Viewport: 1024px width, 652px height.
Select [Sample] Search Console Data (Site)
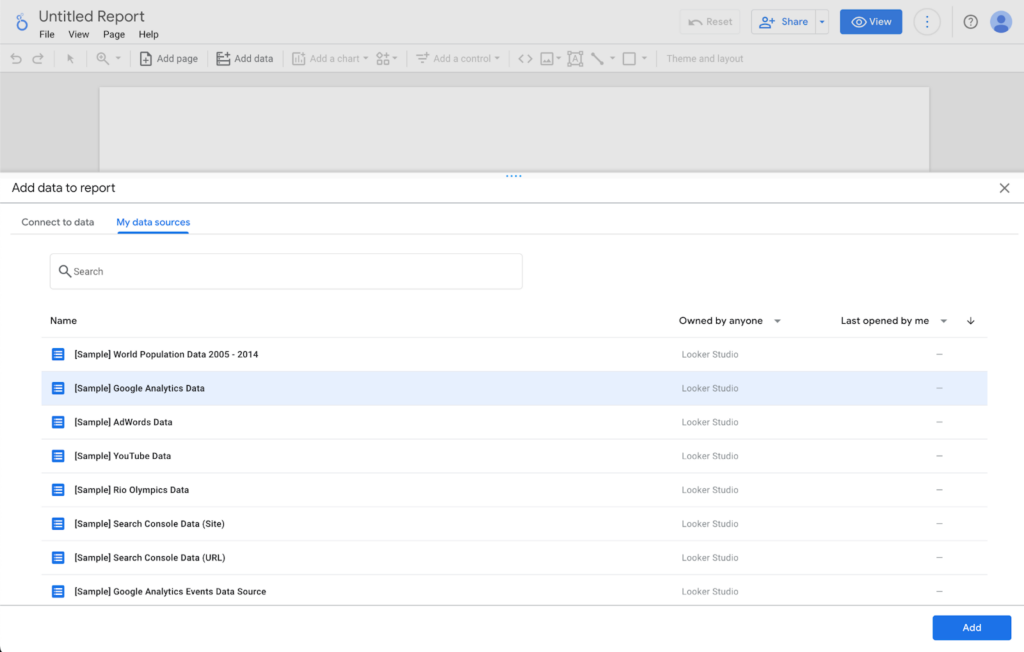514,524
